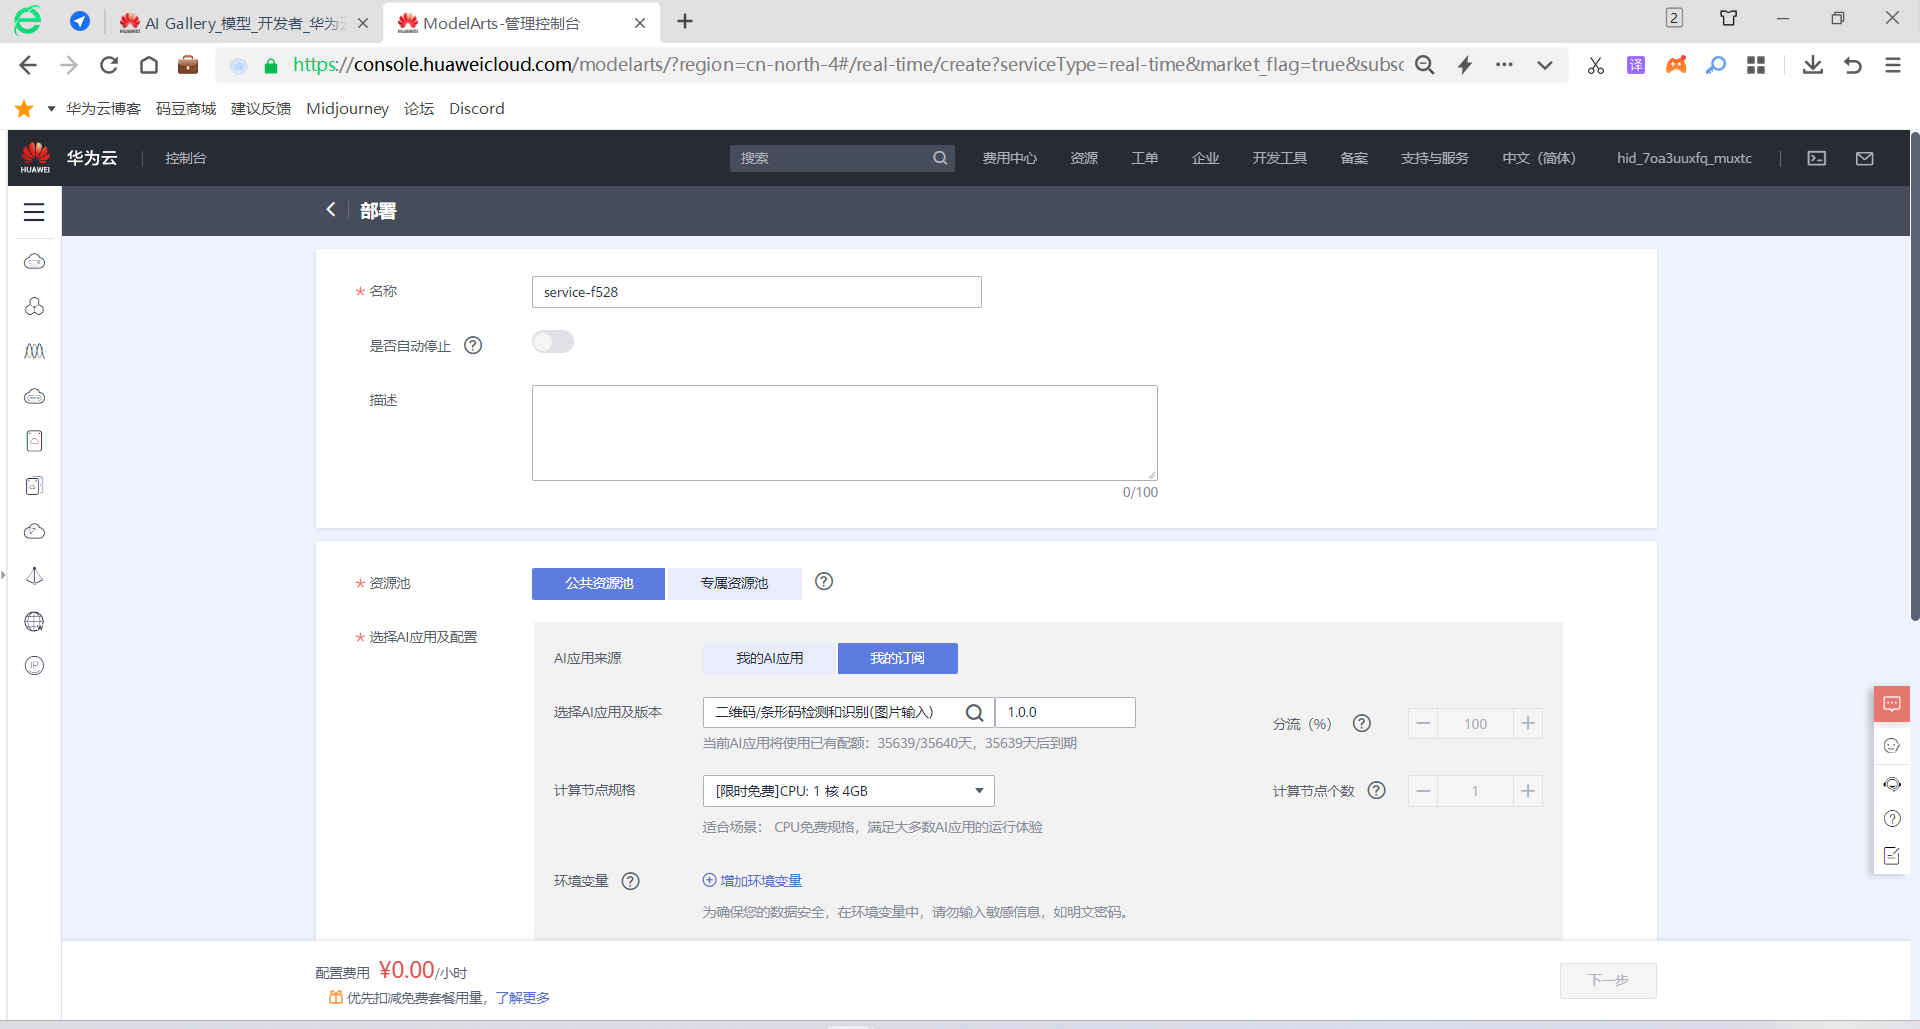Click the page vertical scrollbar
The height and width of the screenshot is (1029, 1920).
[1914, 375]
